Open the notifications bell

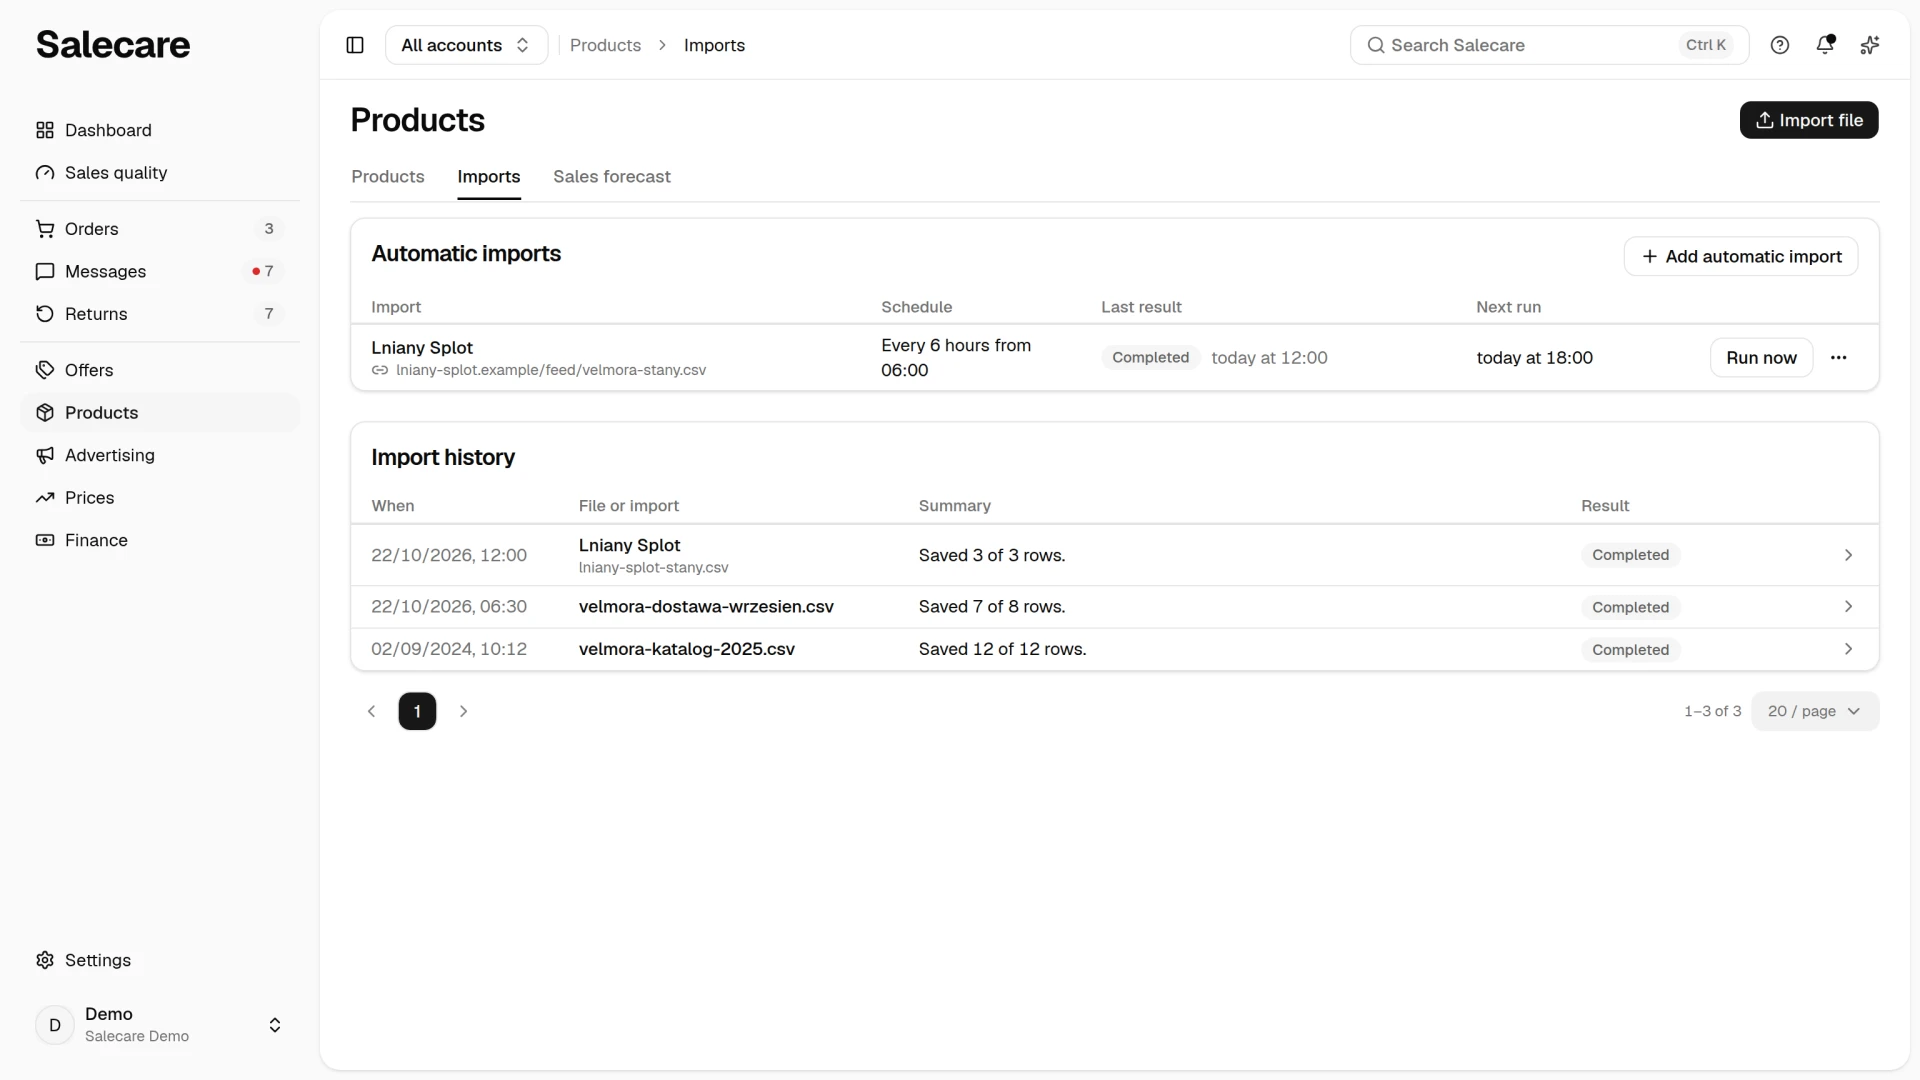click(x=1825, y=45)
